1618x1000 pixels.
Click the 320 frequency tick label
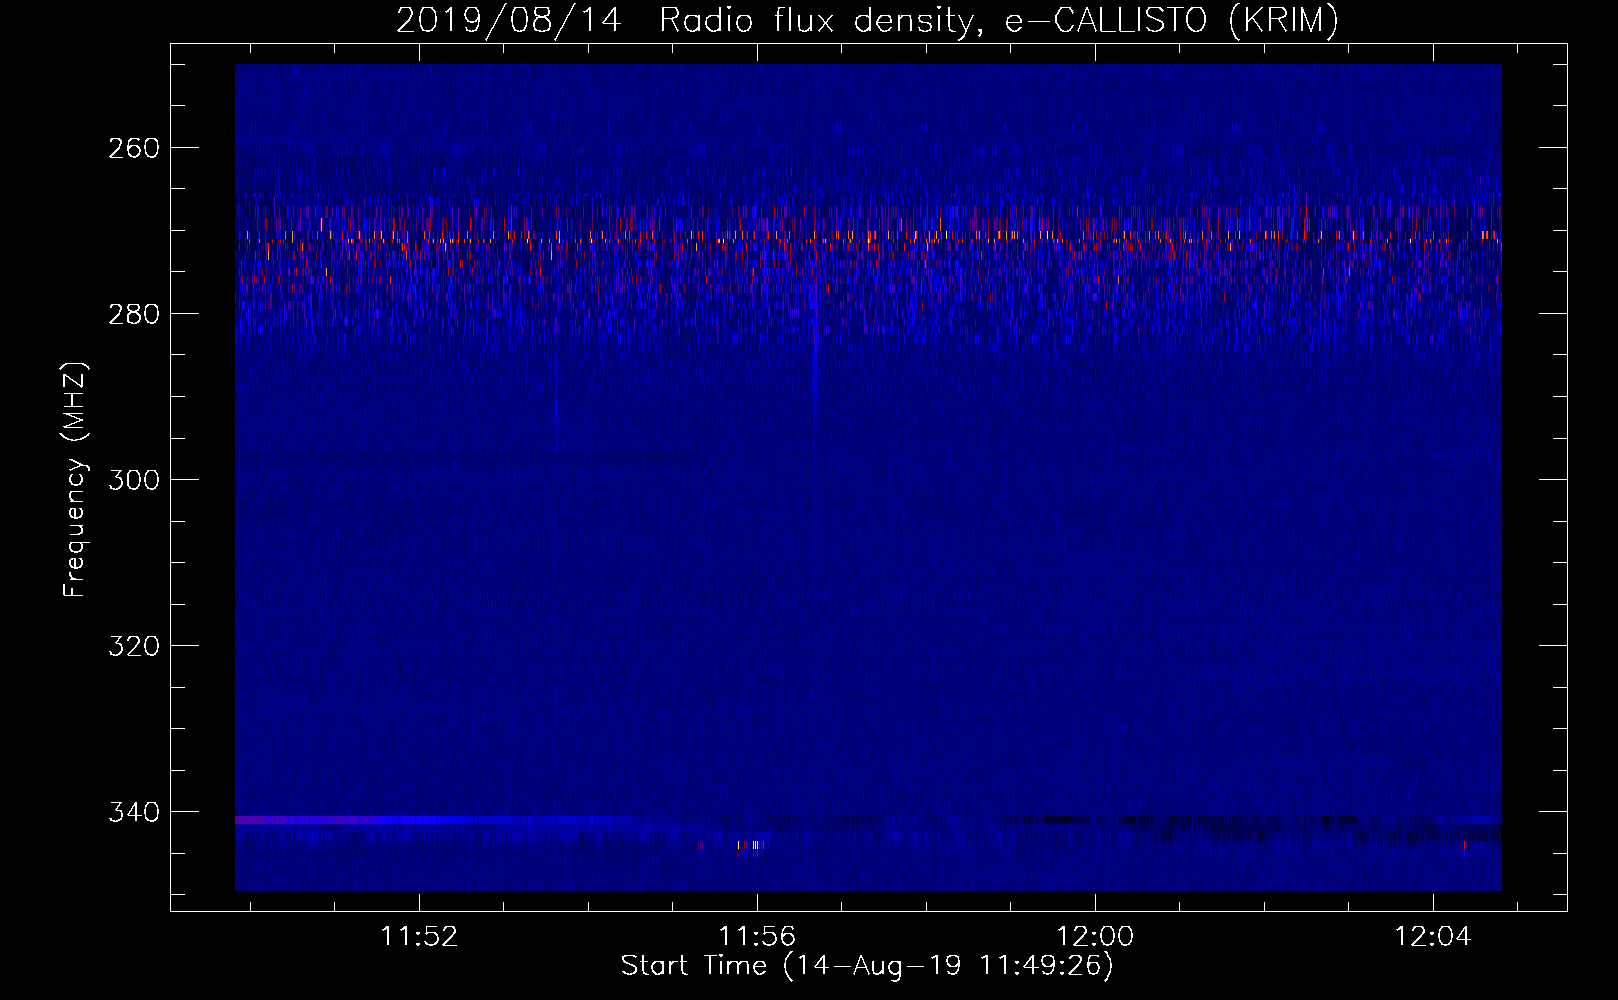click(x=134, y=646)
